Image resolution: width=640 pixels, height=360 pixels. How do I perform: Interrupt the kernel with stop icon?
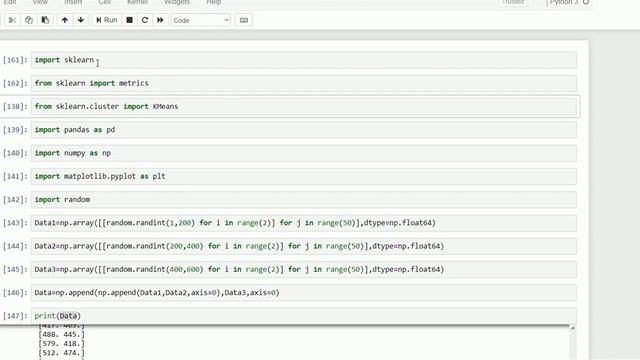pyautogui.click(x=129, y=20)
